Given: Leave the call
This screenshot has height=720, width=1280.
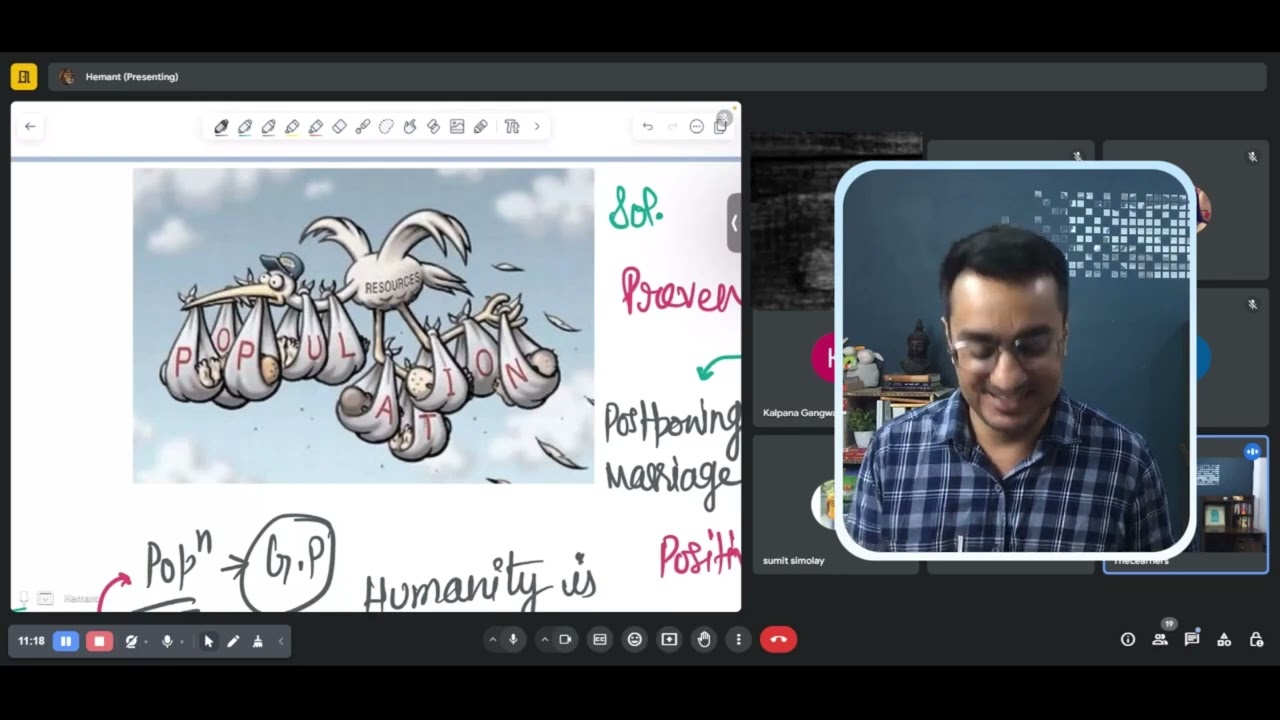Looking at the screenshot, I should [779, 640].
